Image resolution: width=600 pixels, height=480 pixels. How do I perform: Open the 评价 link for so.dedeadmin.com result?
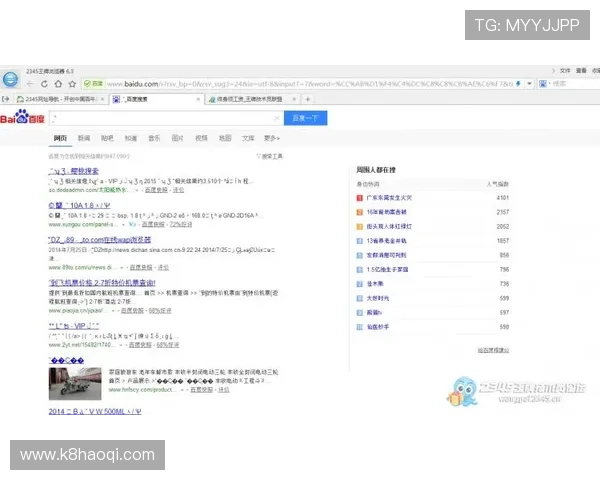tap(178, 190)
